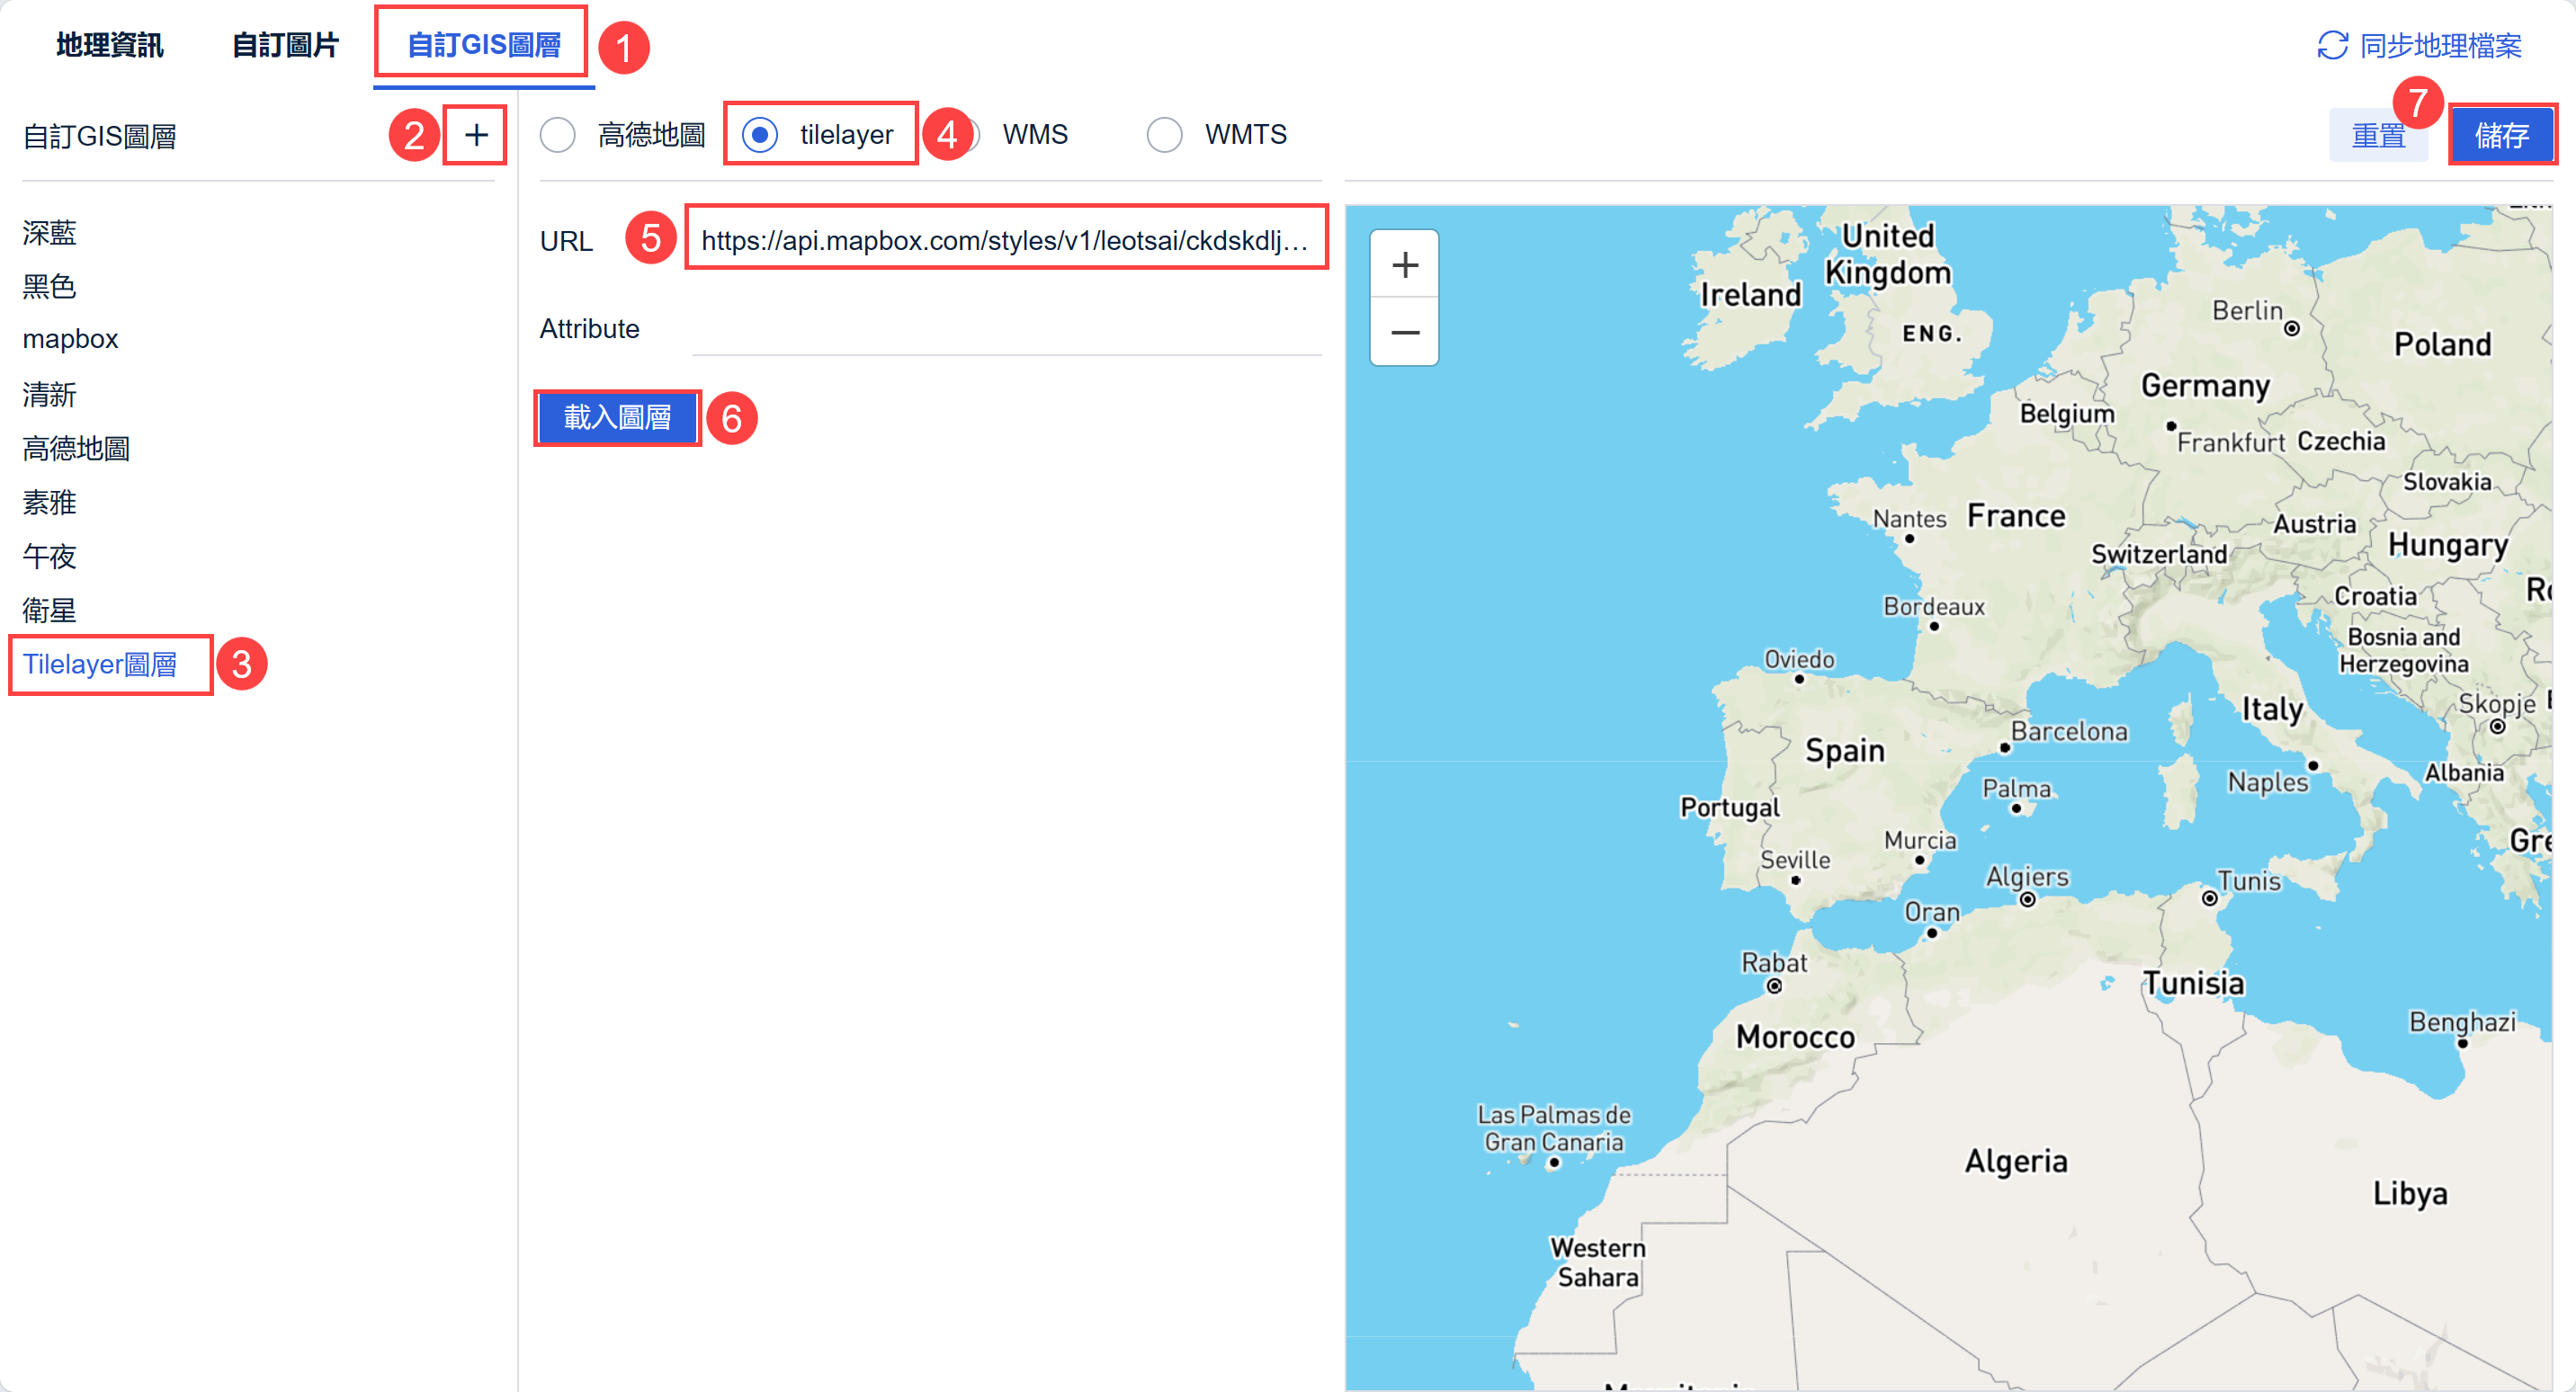
Task: Select the mapbox layer entry
Action: tap(70, 339)
